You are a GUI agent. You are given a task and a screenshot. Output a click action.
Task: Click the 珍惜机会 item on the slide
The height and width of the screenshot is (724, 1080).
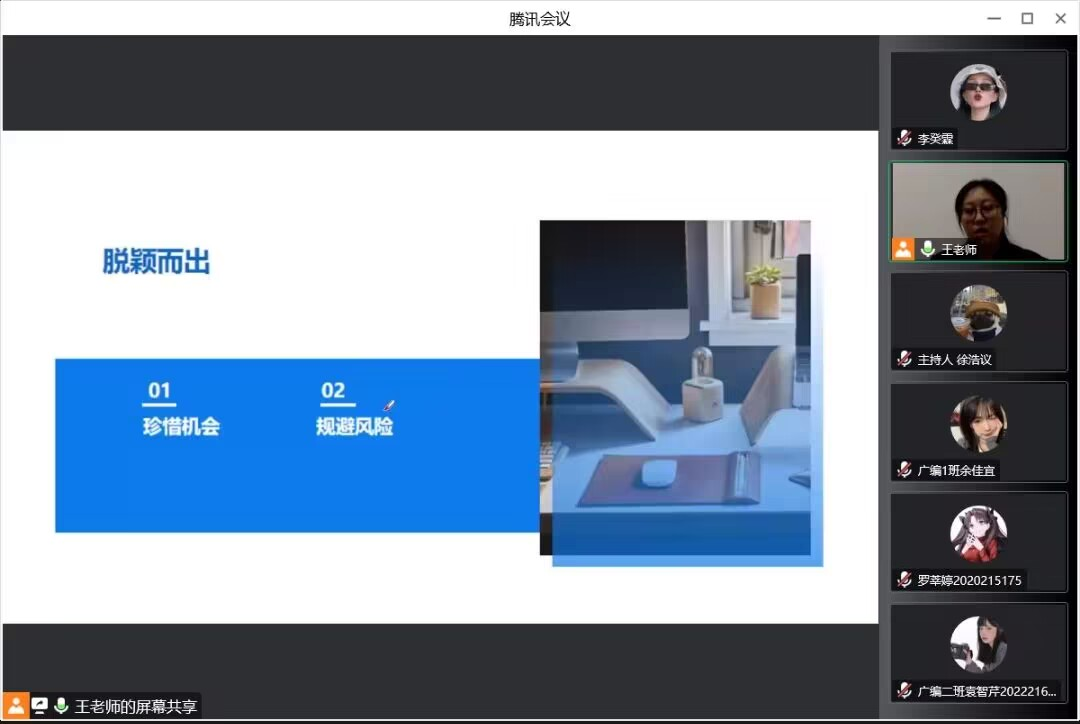181,426
